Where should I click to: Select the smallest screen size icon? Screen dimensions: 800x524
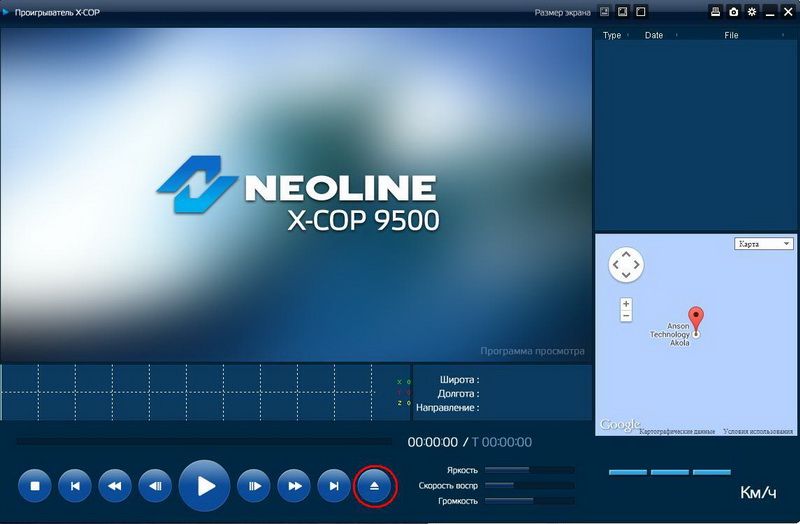coord(604,12)
